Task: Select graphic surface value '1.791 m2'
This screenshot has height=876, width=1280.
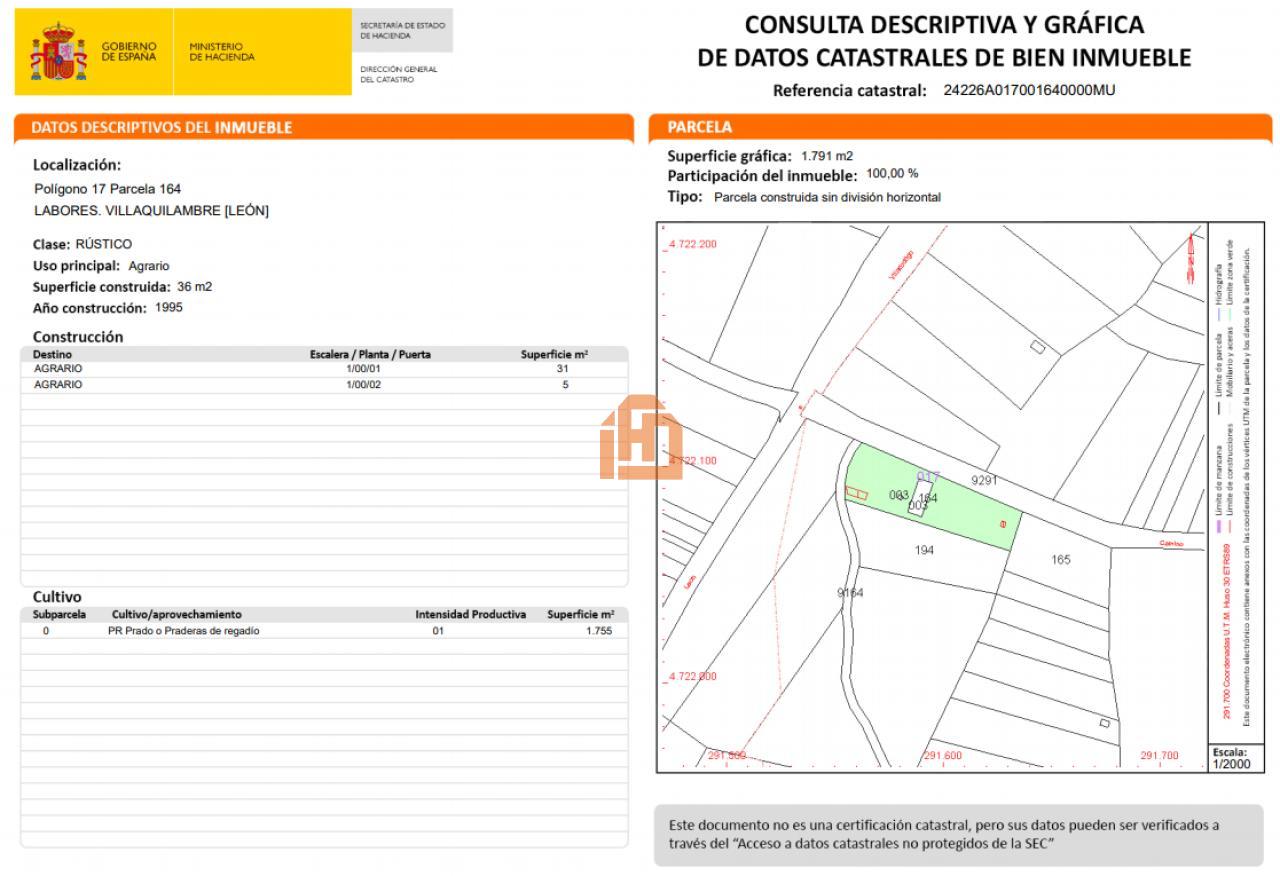Action: coord(827,156)
